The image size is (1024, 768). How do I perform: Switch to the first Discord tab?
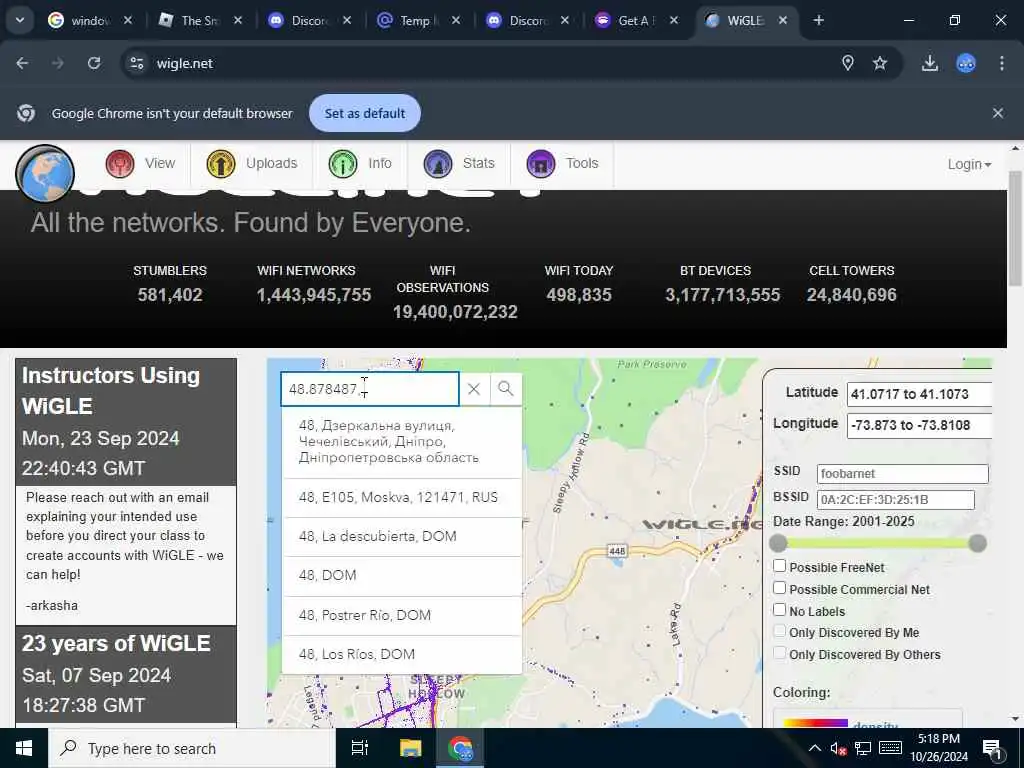click(309, 20)
